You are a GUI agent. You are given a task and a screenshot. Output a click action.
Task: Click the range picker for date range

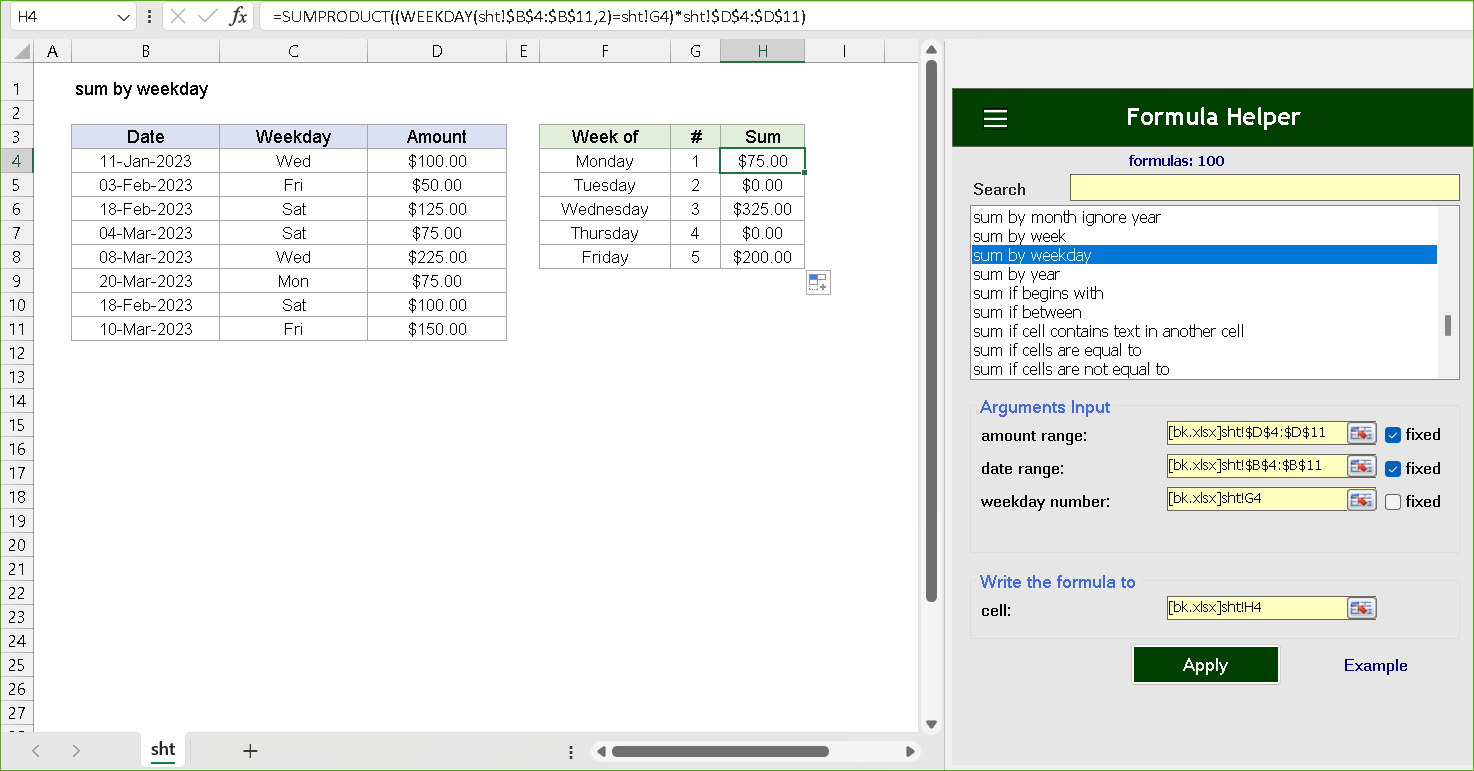coord(1361,467)
